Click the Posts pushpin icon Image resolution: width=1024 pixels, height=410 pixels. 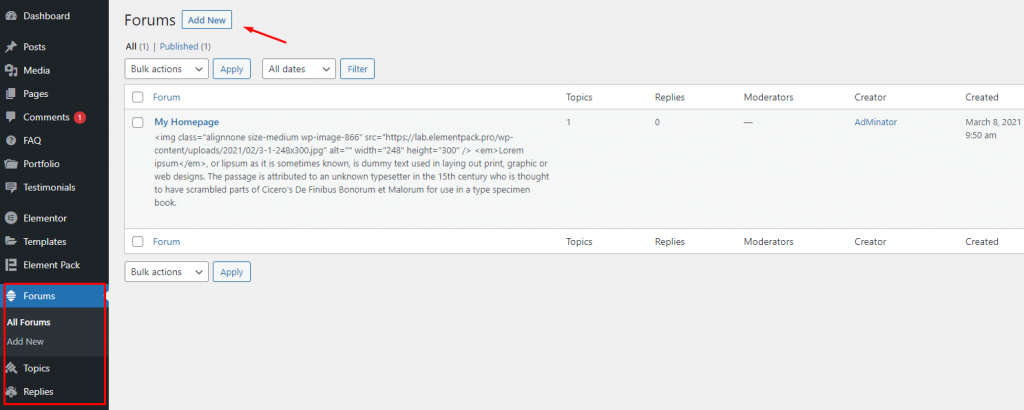10,47
